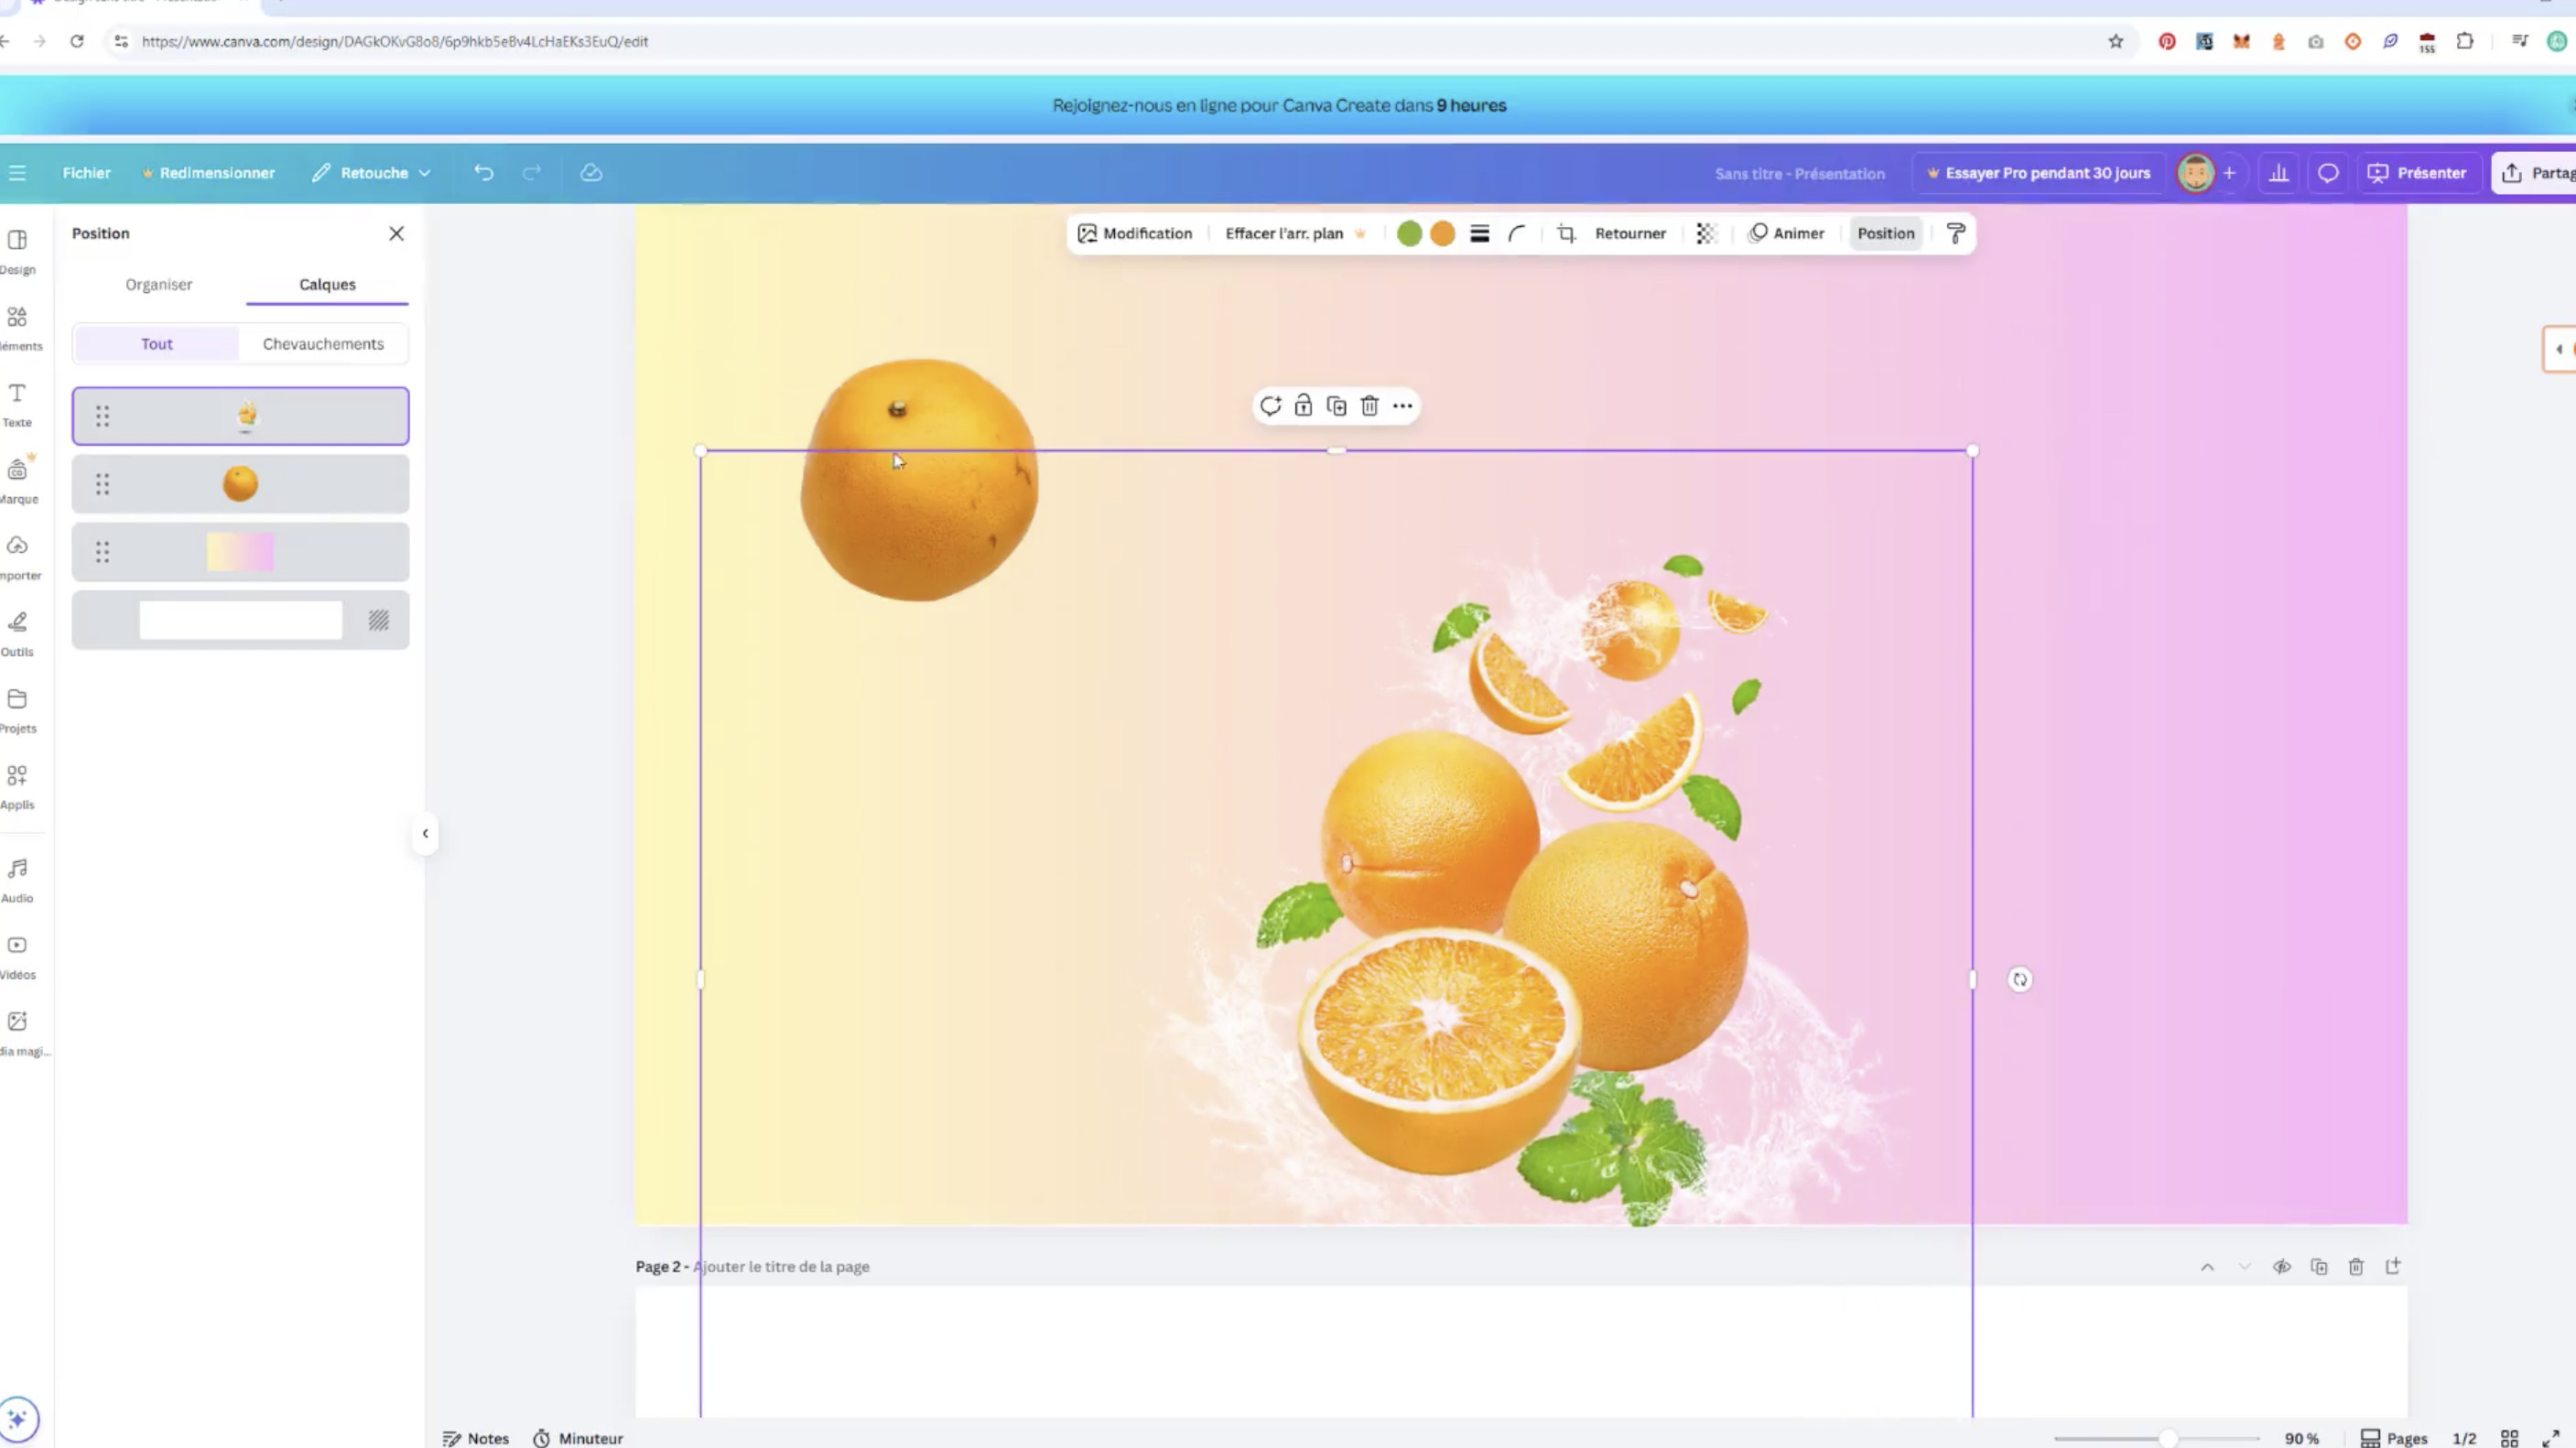The image size is (2576, 1448).
Task: Open the Vidéos sidebar panel
Action: coord(17,957)
